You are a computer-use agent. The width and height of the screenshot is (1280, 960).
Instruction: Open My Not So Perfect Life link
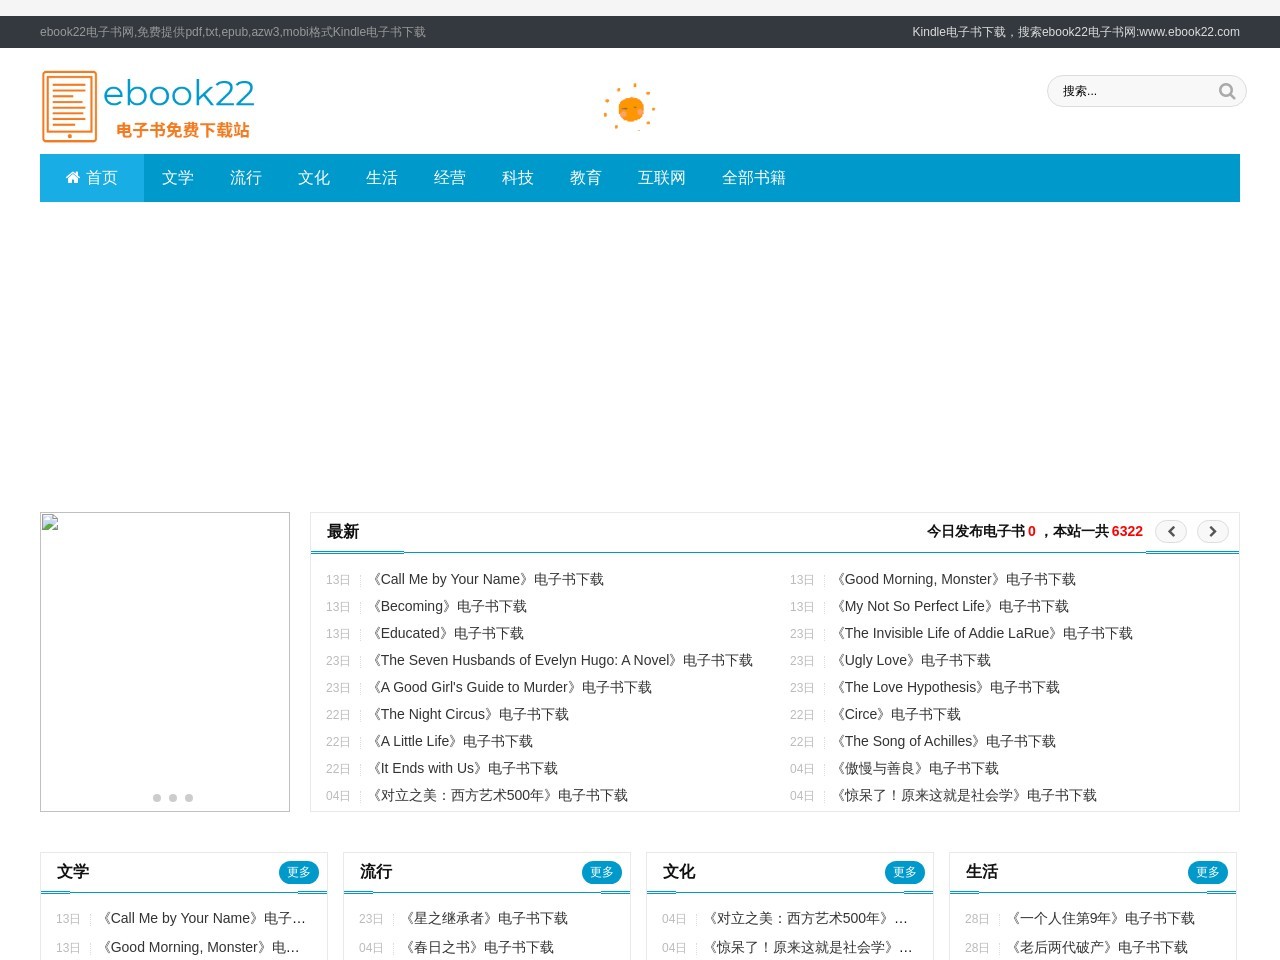tap(950, 606)
